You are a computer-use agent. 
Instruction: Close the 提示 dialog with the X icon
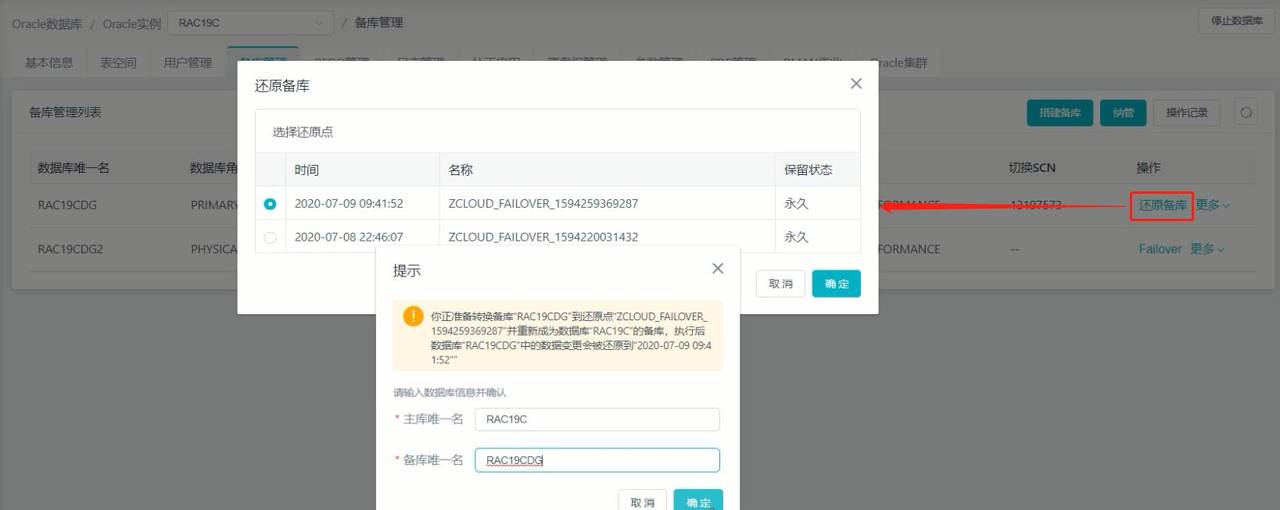click(x=717, y=269)
